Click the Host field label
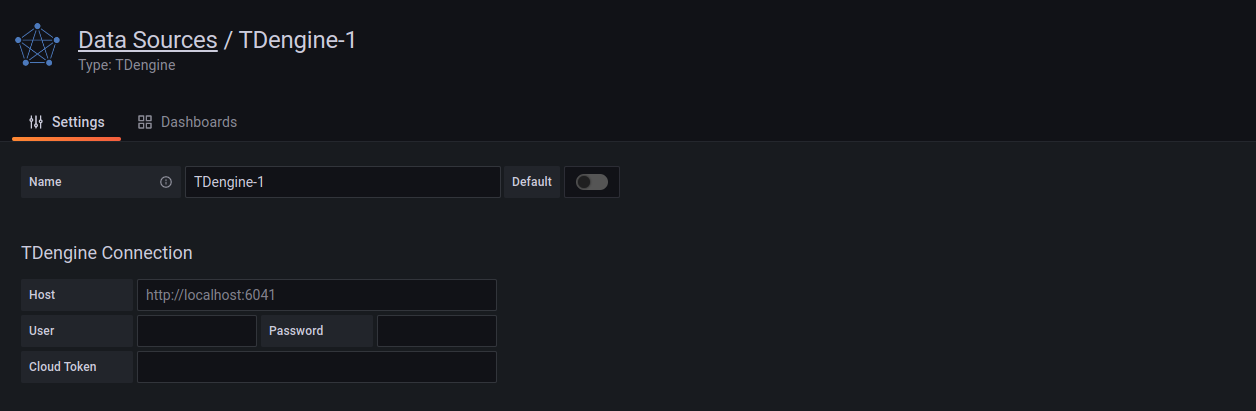The image size is (1256, 411). tap(43, 295)
